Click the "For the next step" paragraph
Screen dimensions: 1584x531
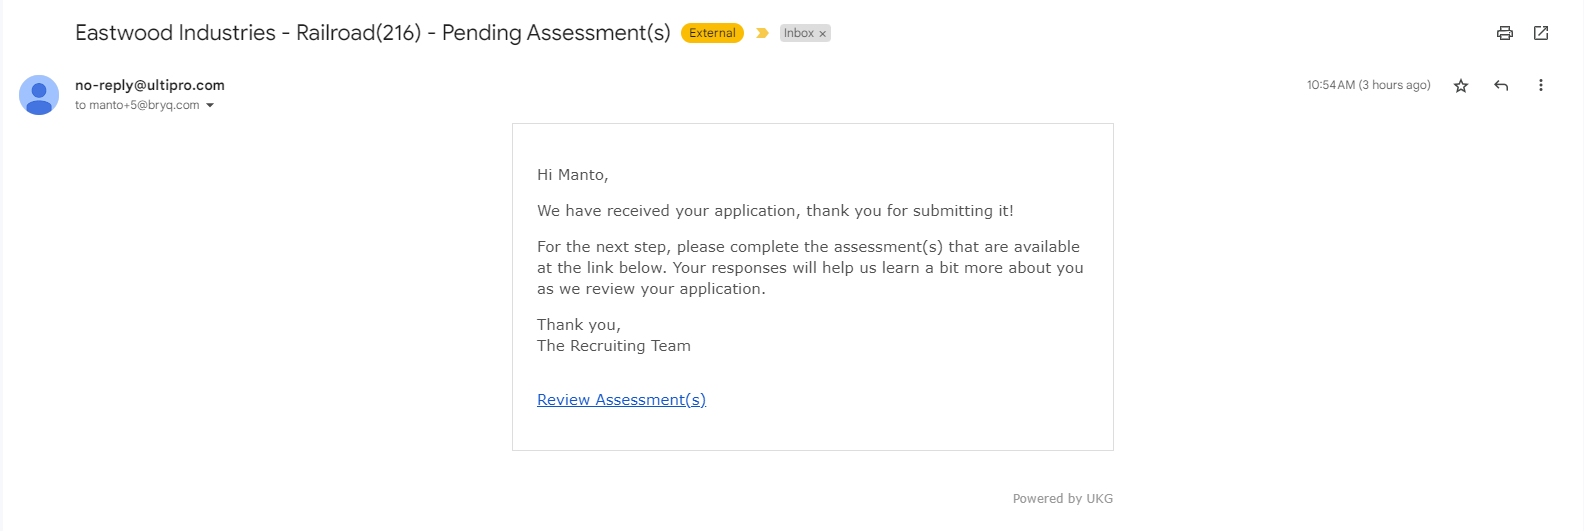(810, 268)
